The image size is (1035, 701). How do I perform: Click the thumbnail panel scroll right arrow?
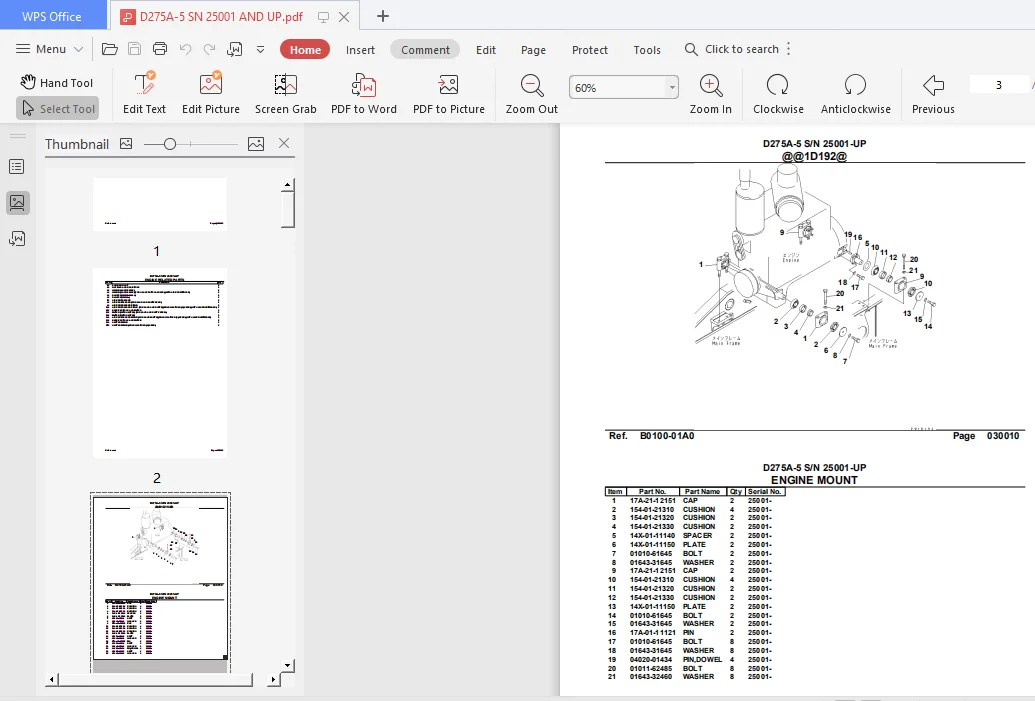click(x=273, y=679)
